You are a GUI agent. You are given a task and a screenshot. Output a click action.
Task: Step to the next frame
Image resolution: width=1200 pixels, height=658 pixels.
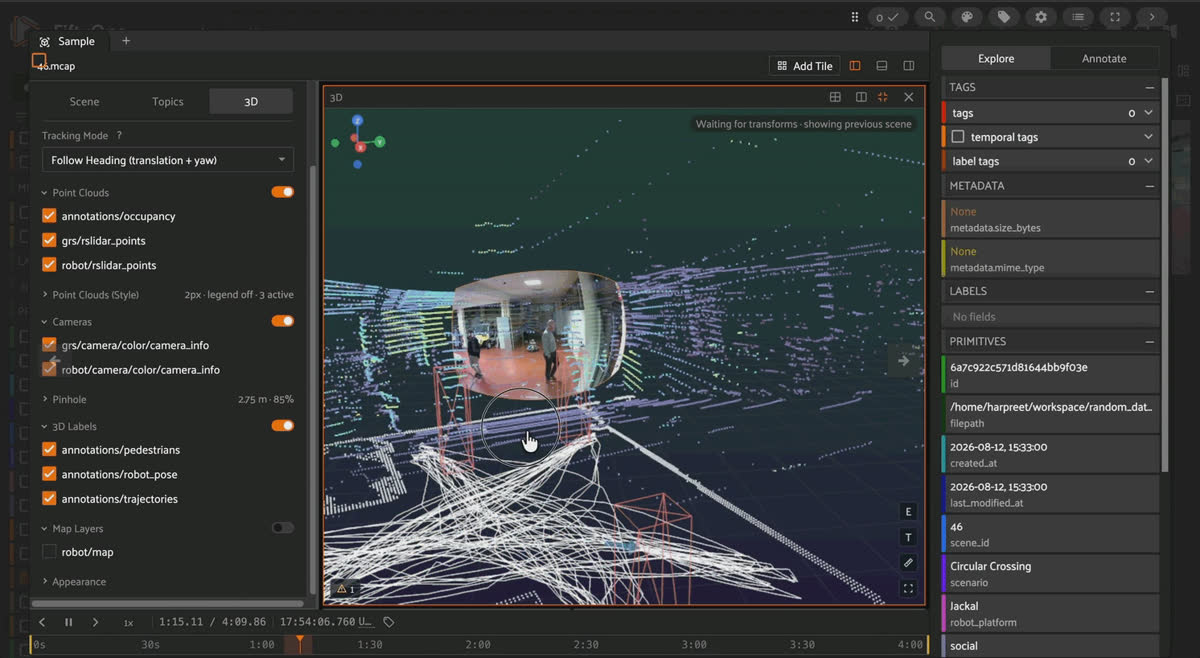click(x=95, y=622)
